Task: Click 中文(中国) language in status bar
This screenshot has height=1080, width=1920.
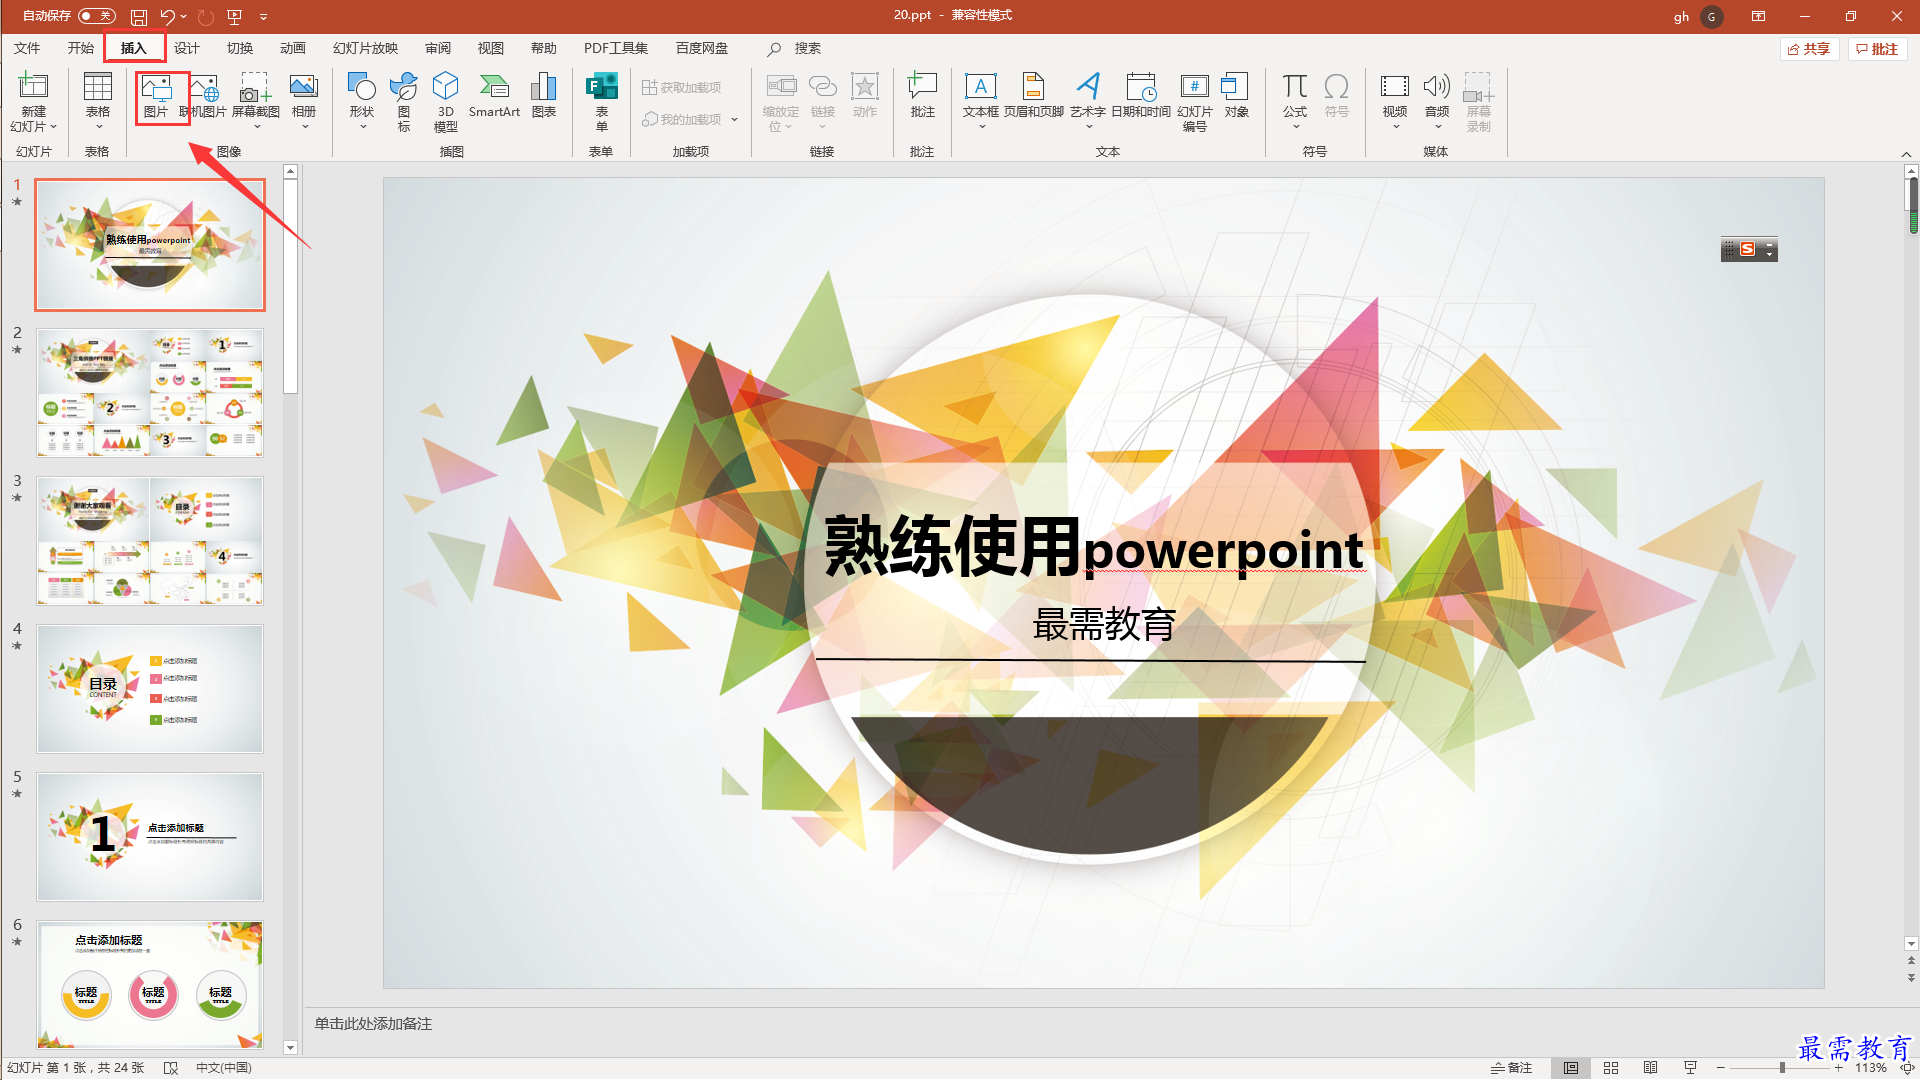Action: [224, 1068]
